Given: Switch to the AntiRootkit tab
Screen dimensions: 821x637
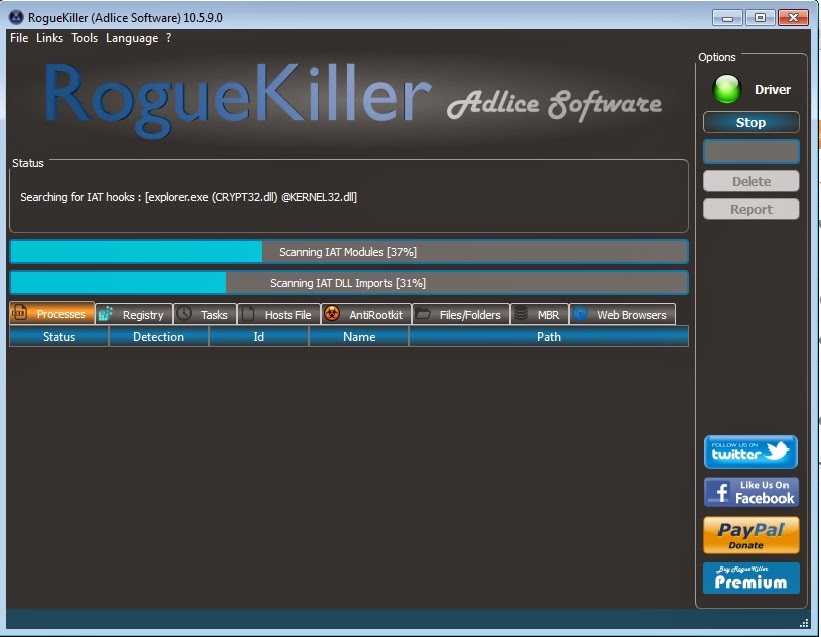Looking at the screenshot, I should point(367,315).
